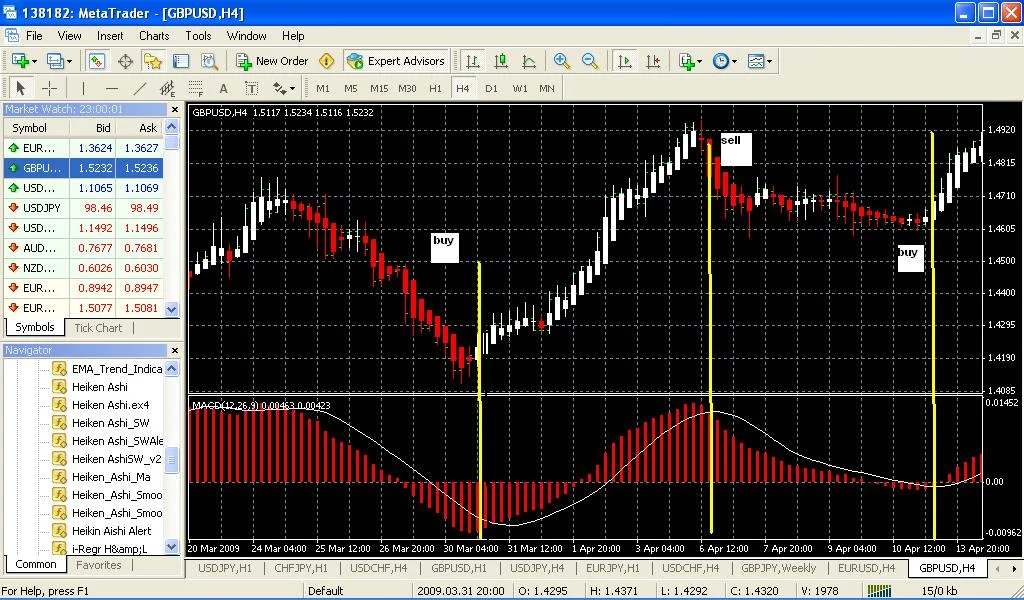
Task: Open the New Chart dropdown arrow
Action: point(34,62)
